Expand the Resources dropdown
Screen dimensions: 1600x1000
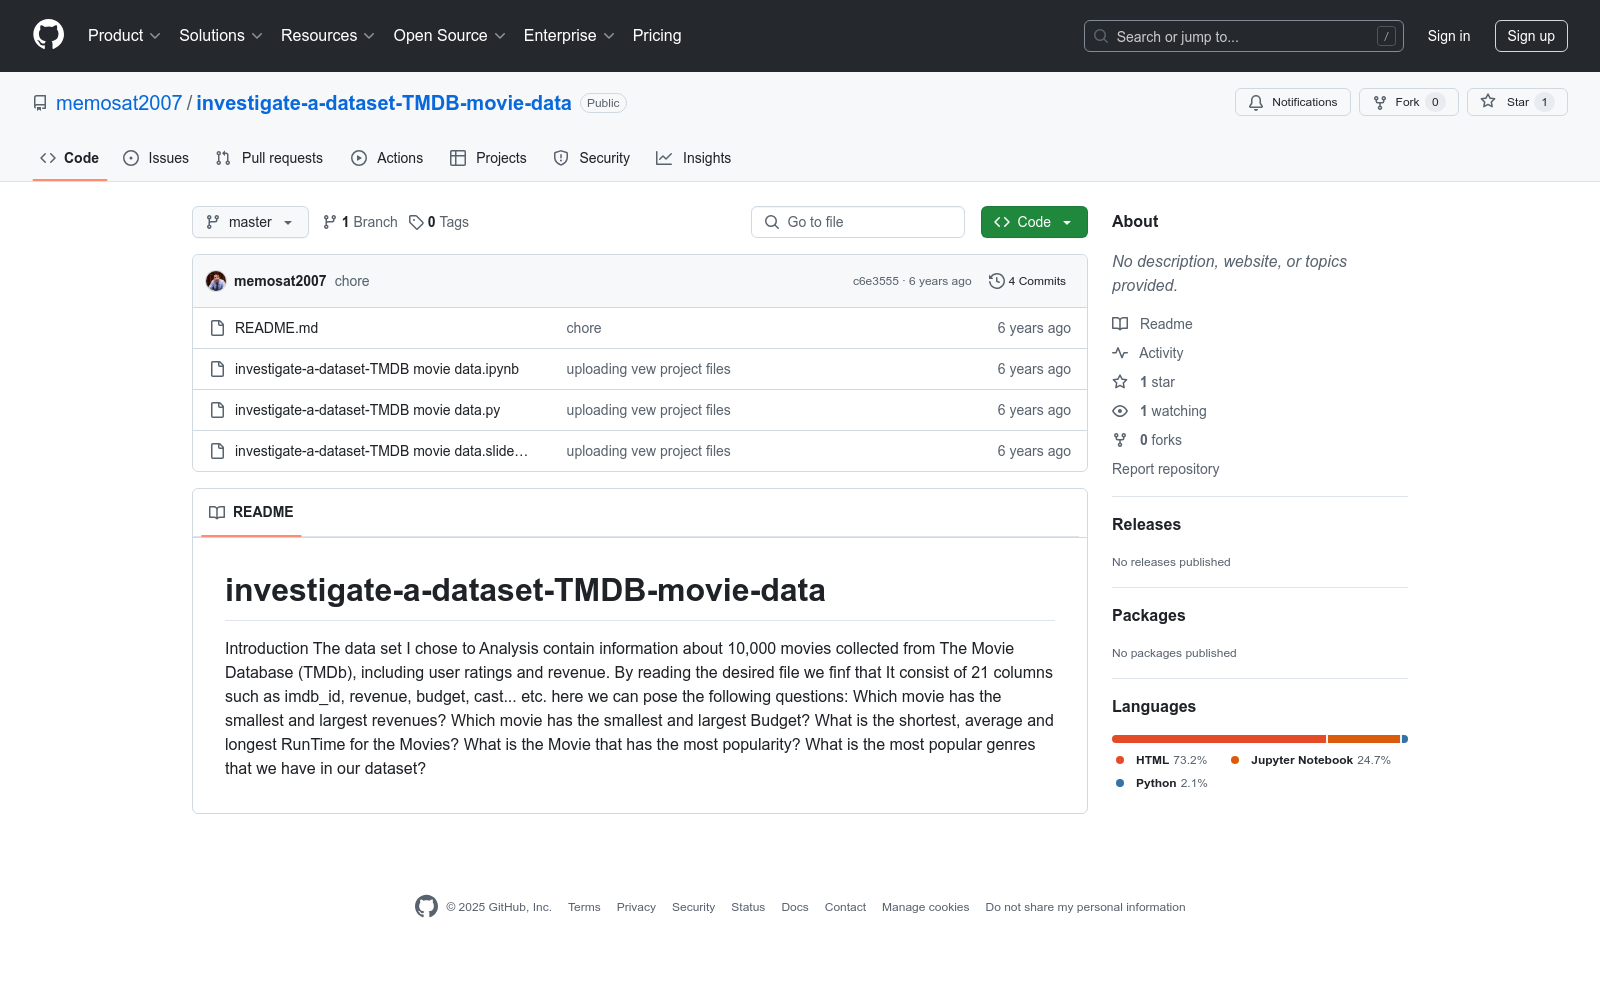point(328,35)
